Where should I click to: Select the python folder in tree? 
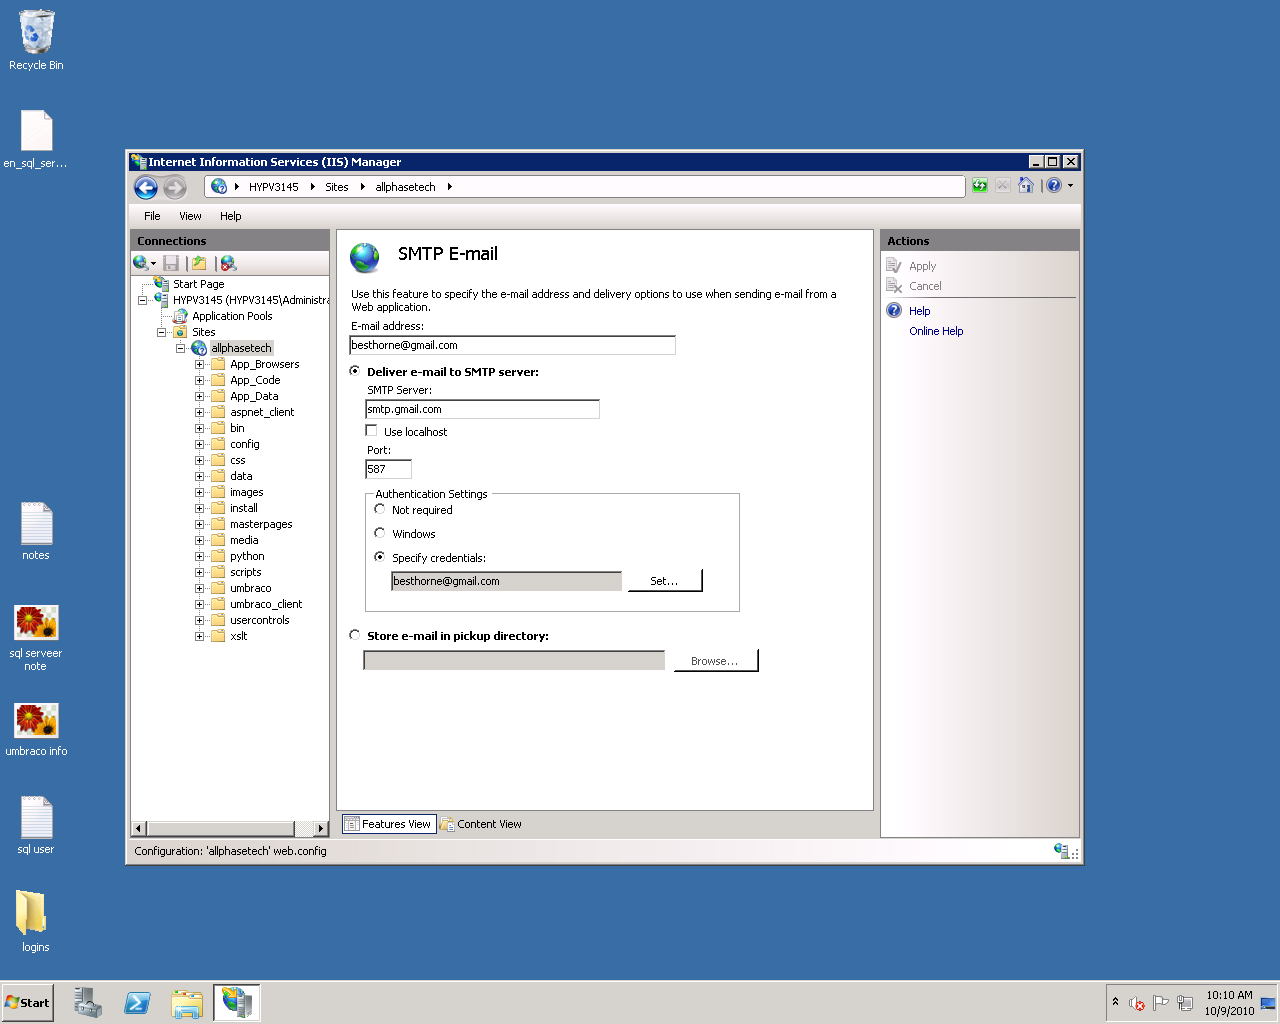point(247,556)
